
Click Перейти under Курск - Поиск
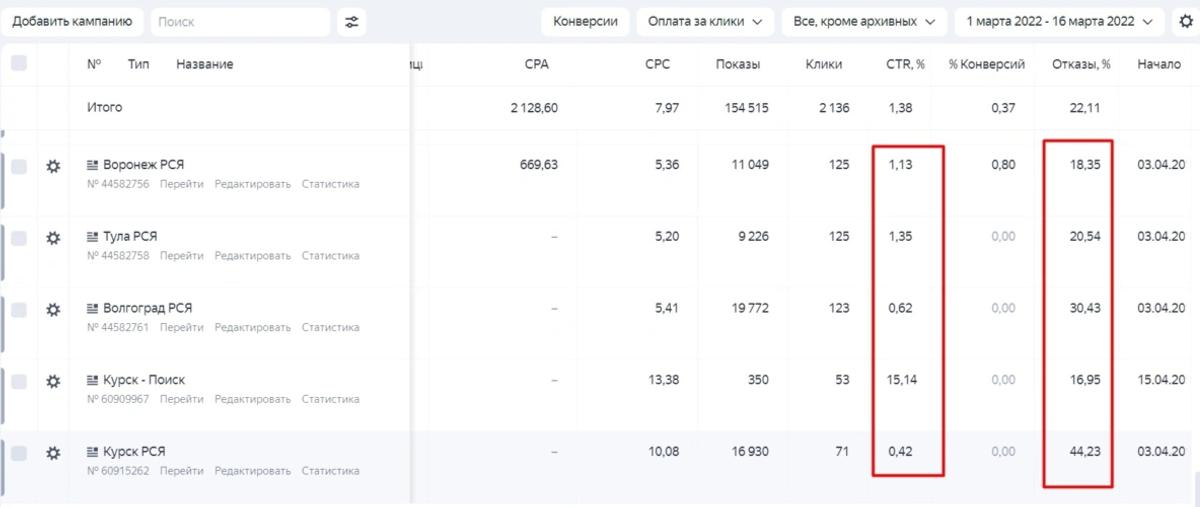(x=181, y=399)
